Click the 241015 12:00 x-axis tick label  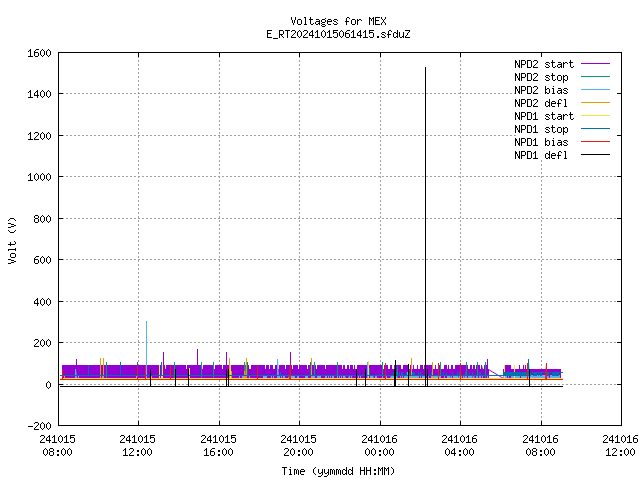point(138,446)
